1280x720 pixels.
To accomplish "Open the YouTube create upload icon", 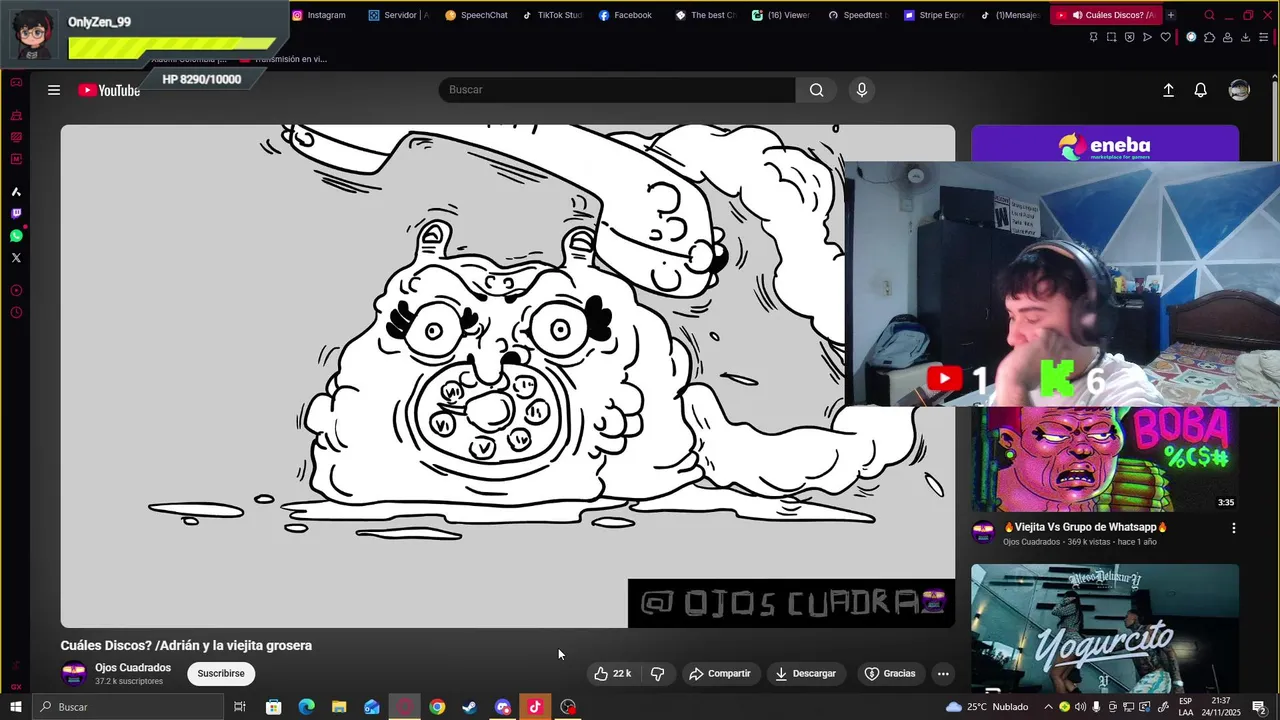I will (1168, 90).
